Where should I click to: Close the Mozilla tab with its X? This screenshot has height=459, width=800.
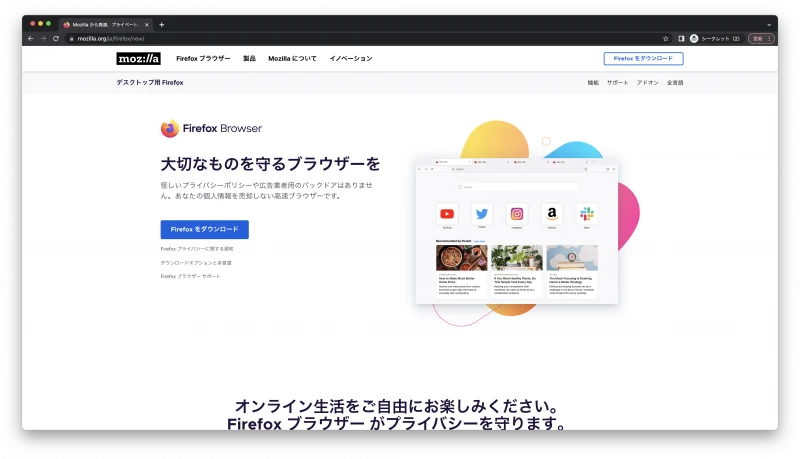147,24
